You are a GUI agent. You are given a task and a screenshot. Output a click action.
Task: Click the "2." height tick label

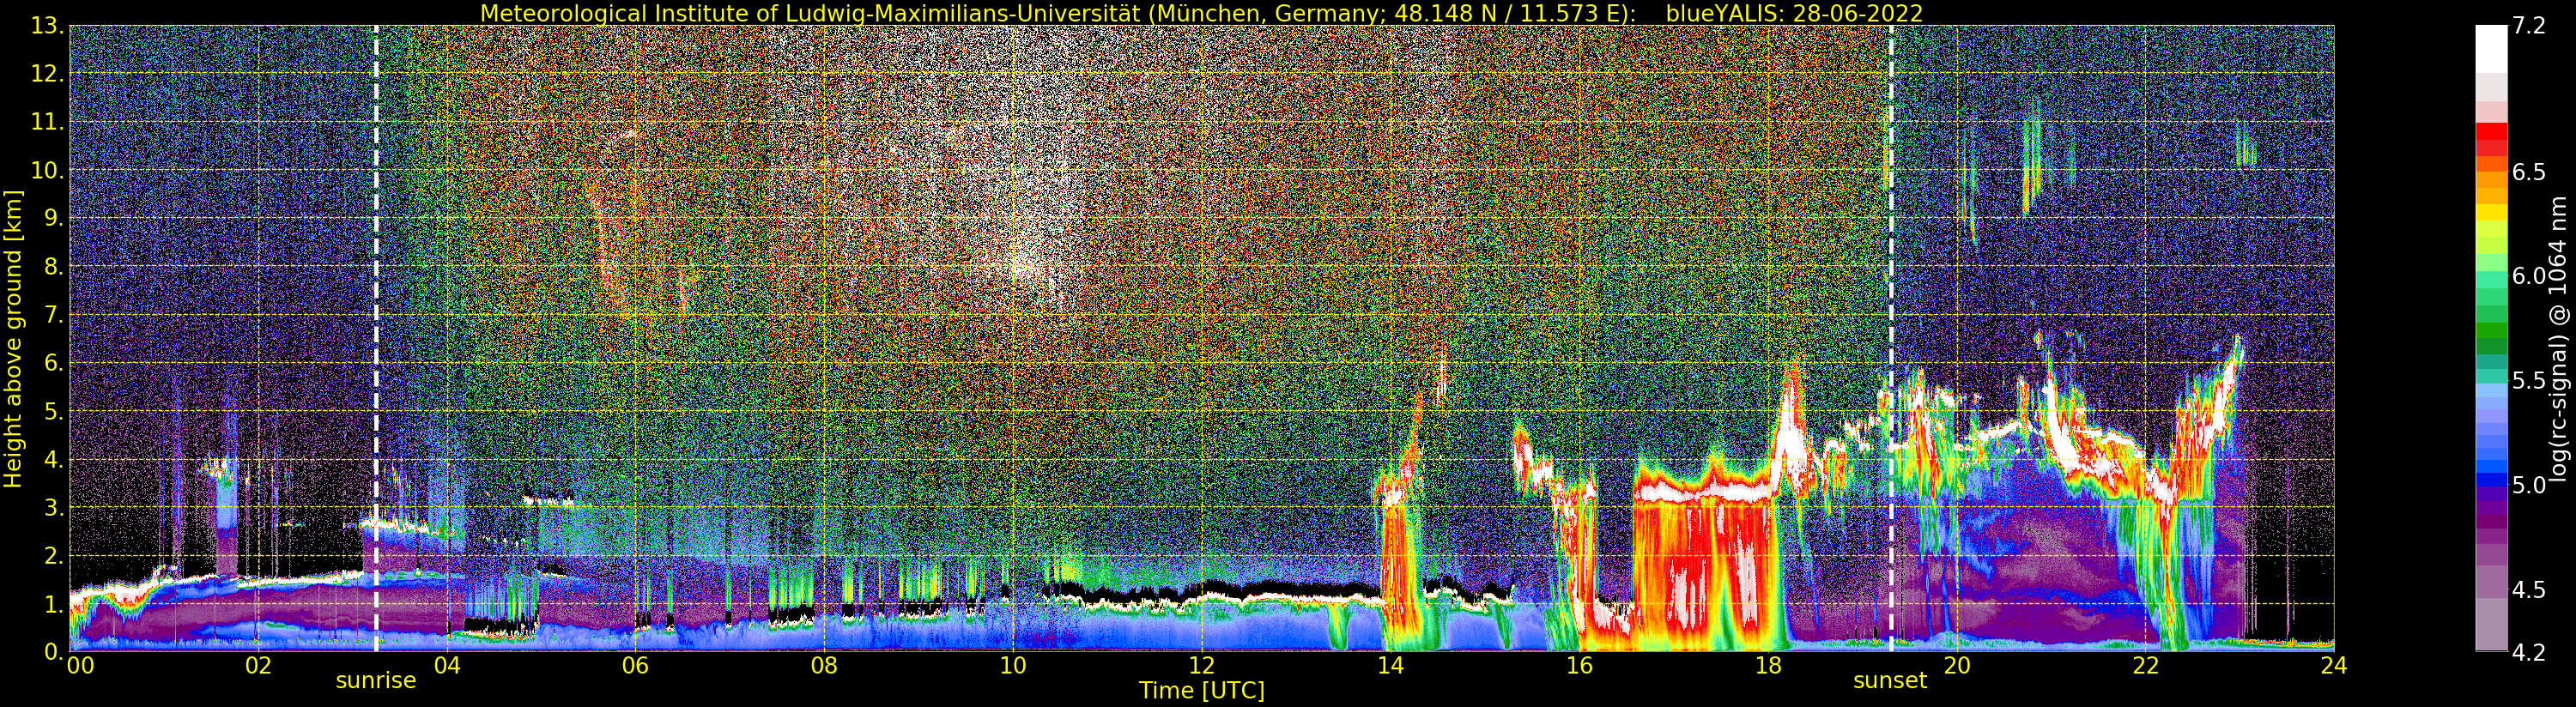[53, 556]
